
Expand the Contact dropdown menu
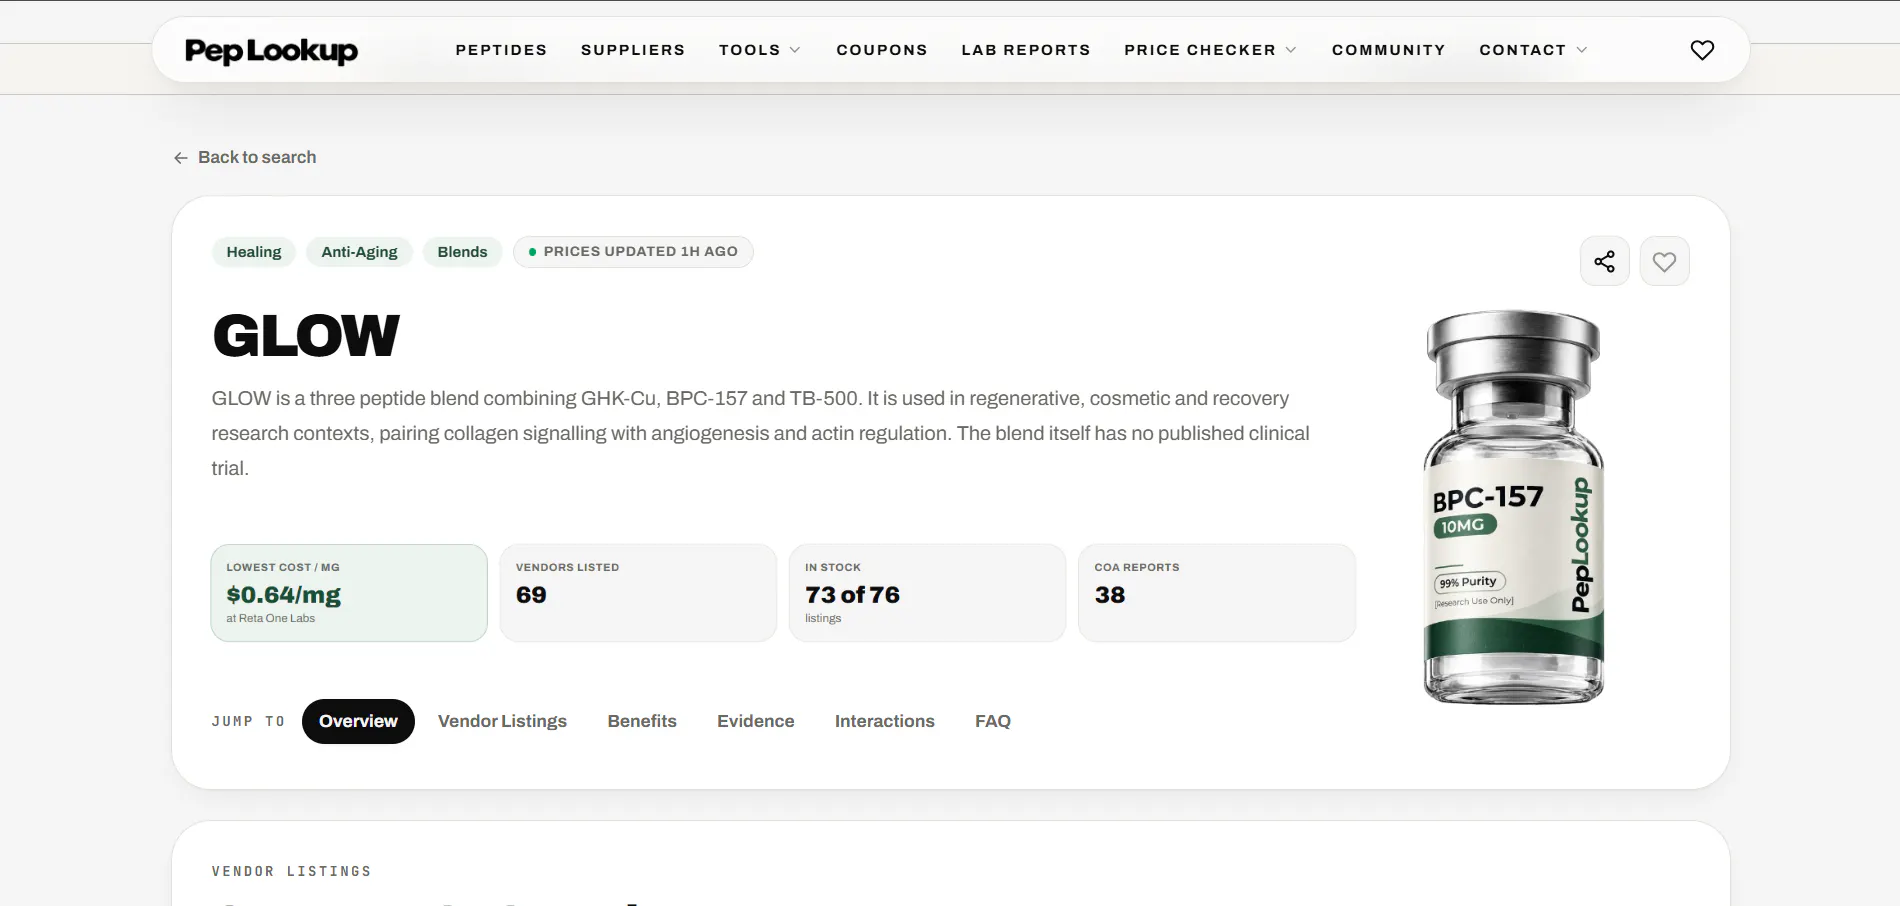tap(1533, 50)
